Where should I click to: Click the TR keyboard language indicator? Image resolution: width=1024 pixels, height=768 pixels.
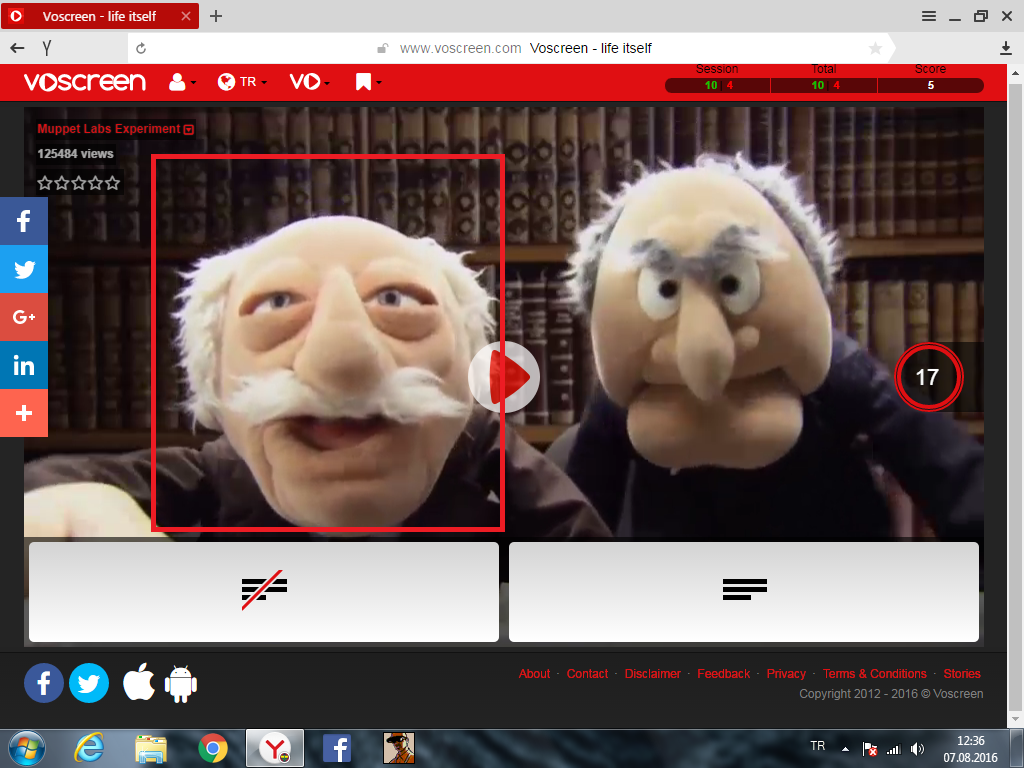818,746
